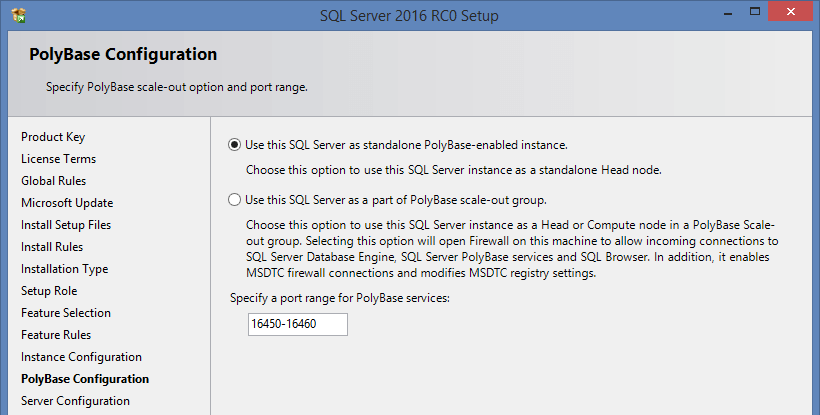Click 'Specify a port range for PolyBase services' label
Image resolution: width=820 pixels, height=415 pixels.
pyautogui.click(x=340, y=298)
